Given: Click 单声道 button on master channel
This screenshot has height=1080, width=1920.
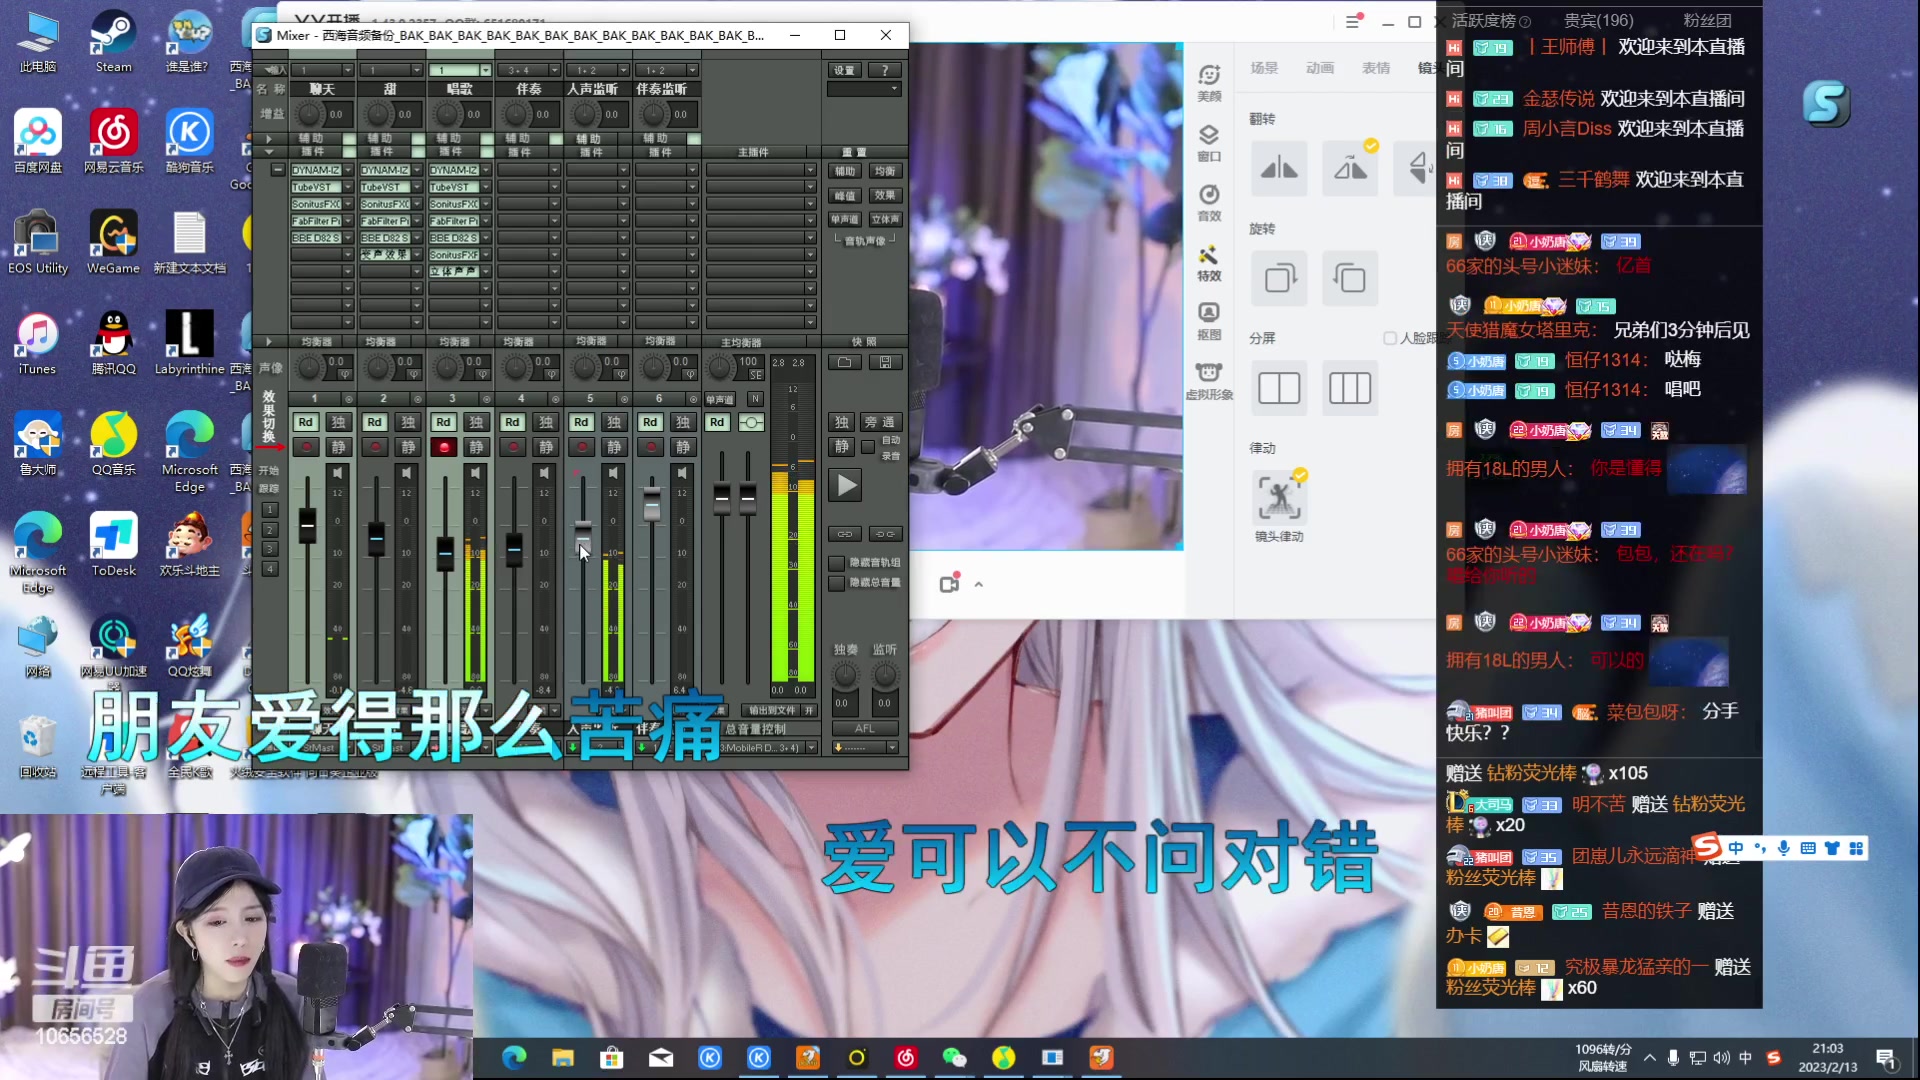Looking at the screenshot, I should pyautogui.click(x=720, y=399).
